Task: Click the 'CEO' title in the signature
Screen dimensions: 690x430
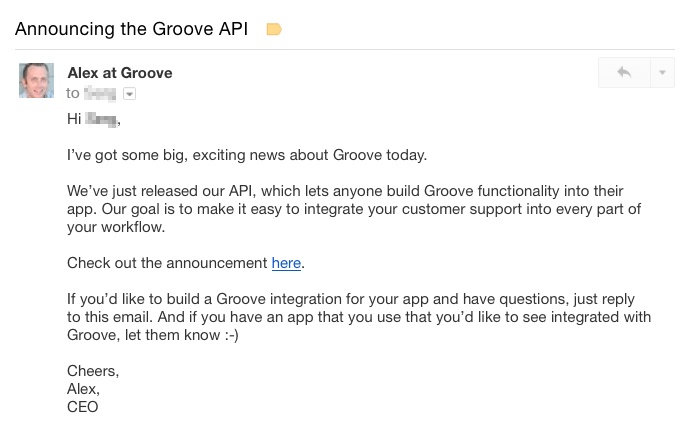Action: click(x=83, y=407)
